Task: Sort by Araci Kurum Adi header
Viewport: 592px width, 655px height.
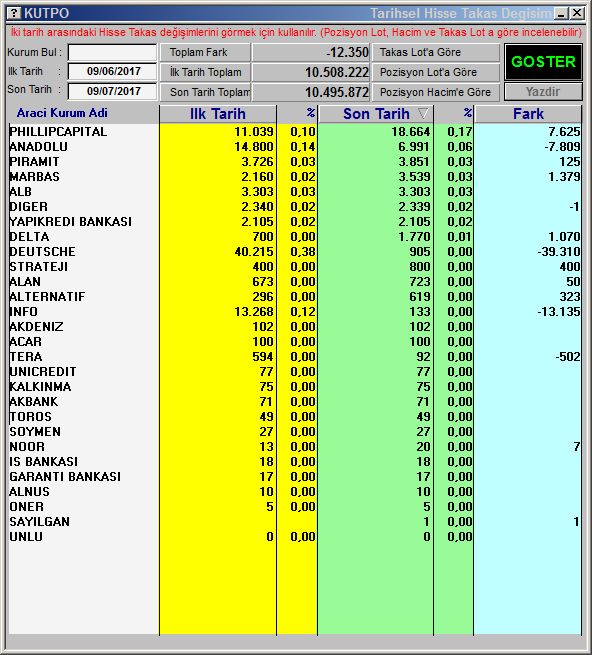Action: (x=62, y=113)
